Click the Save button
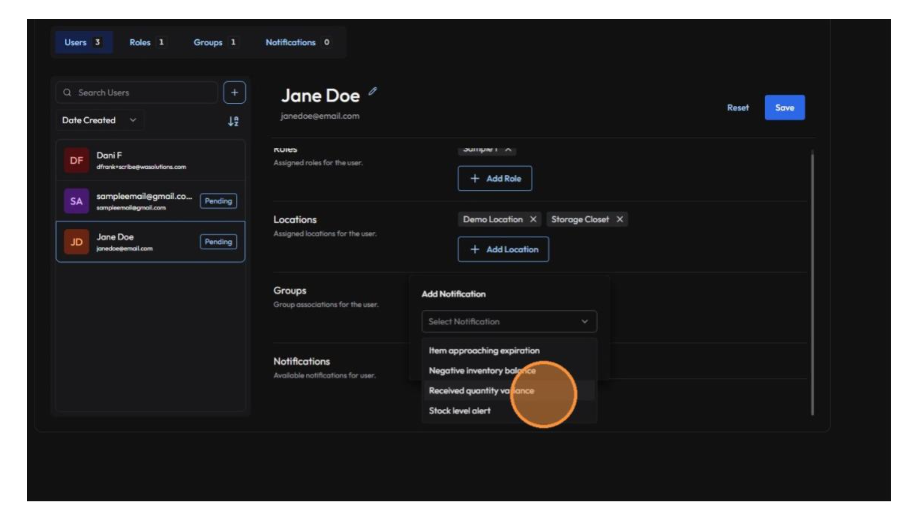The image size is (920, 512). click(784, 108)
